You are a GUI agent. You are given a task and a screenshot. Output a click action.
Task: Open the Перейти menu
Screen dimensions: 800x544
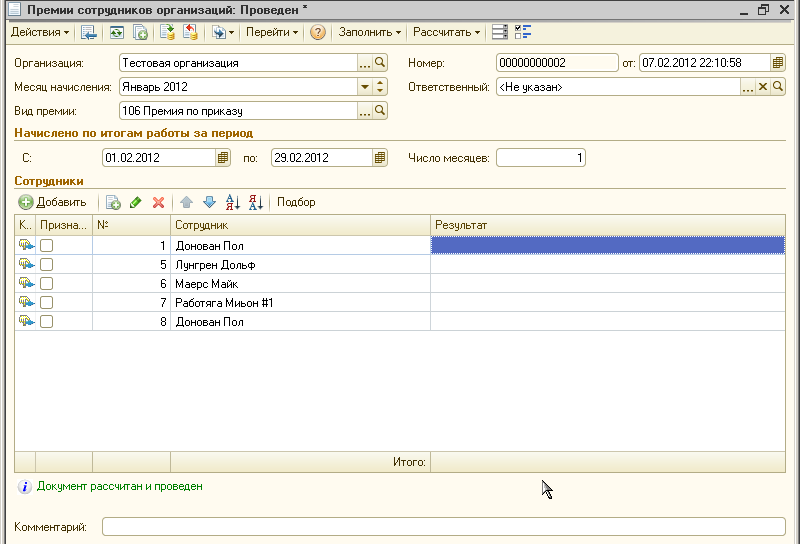point(272,32)
